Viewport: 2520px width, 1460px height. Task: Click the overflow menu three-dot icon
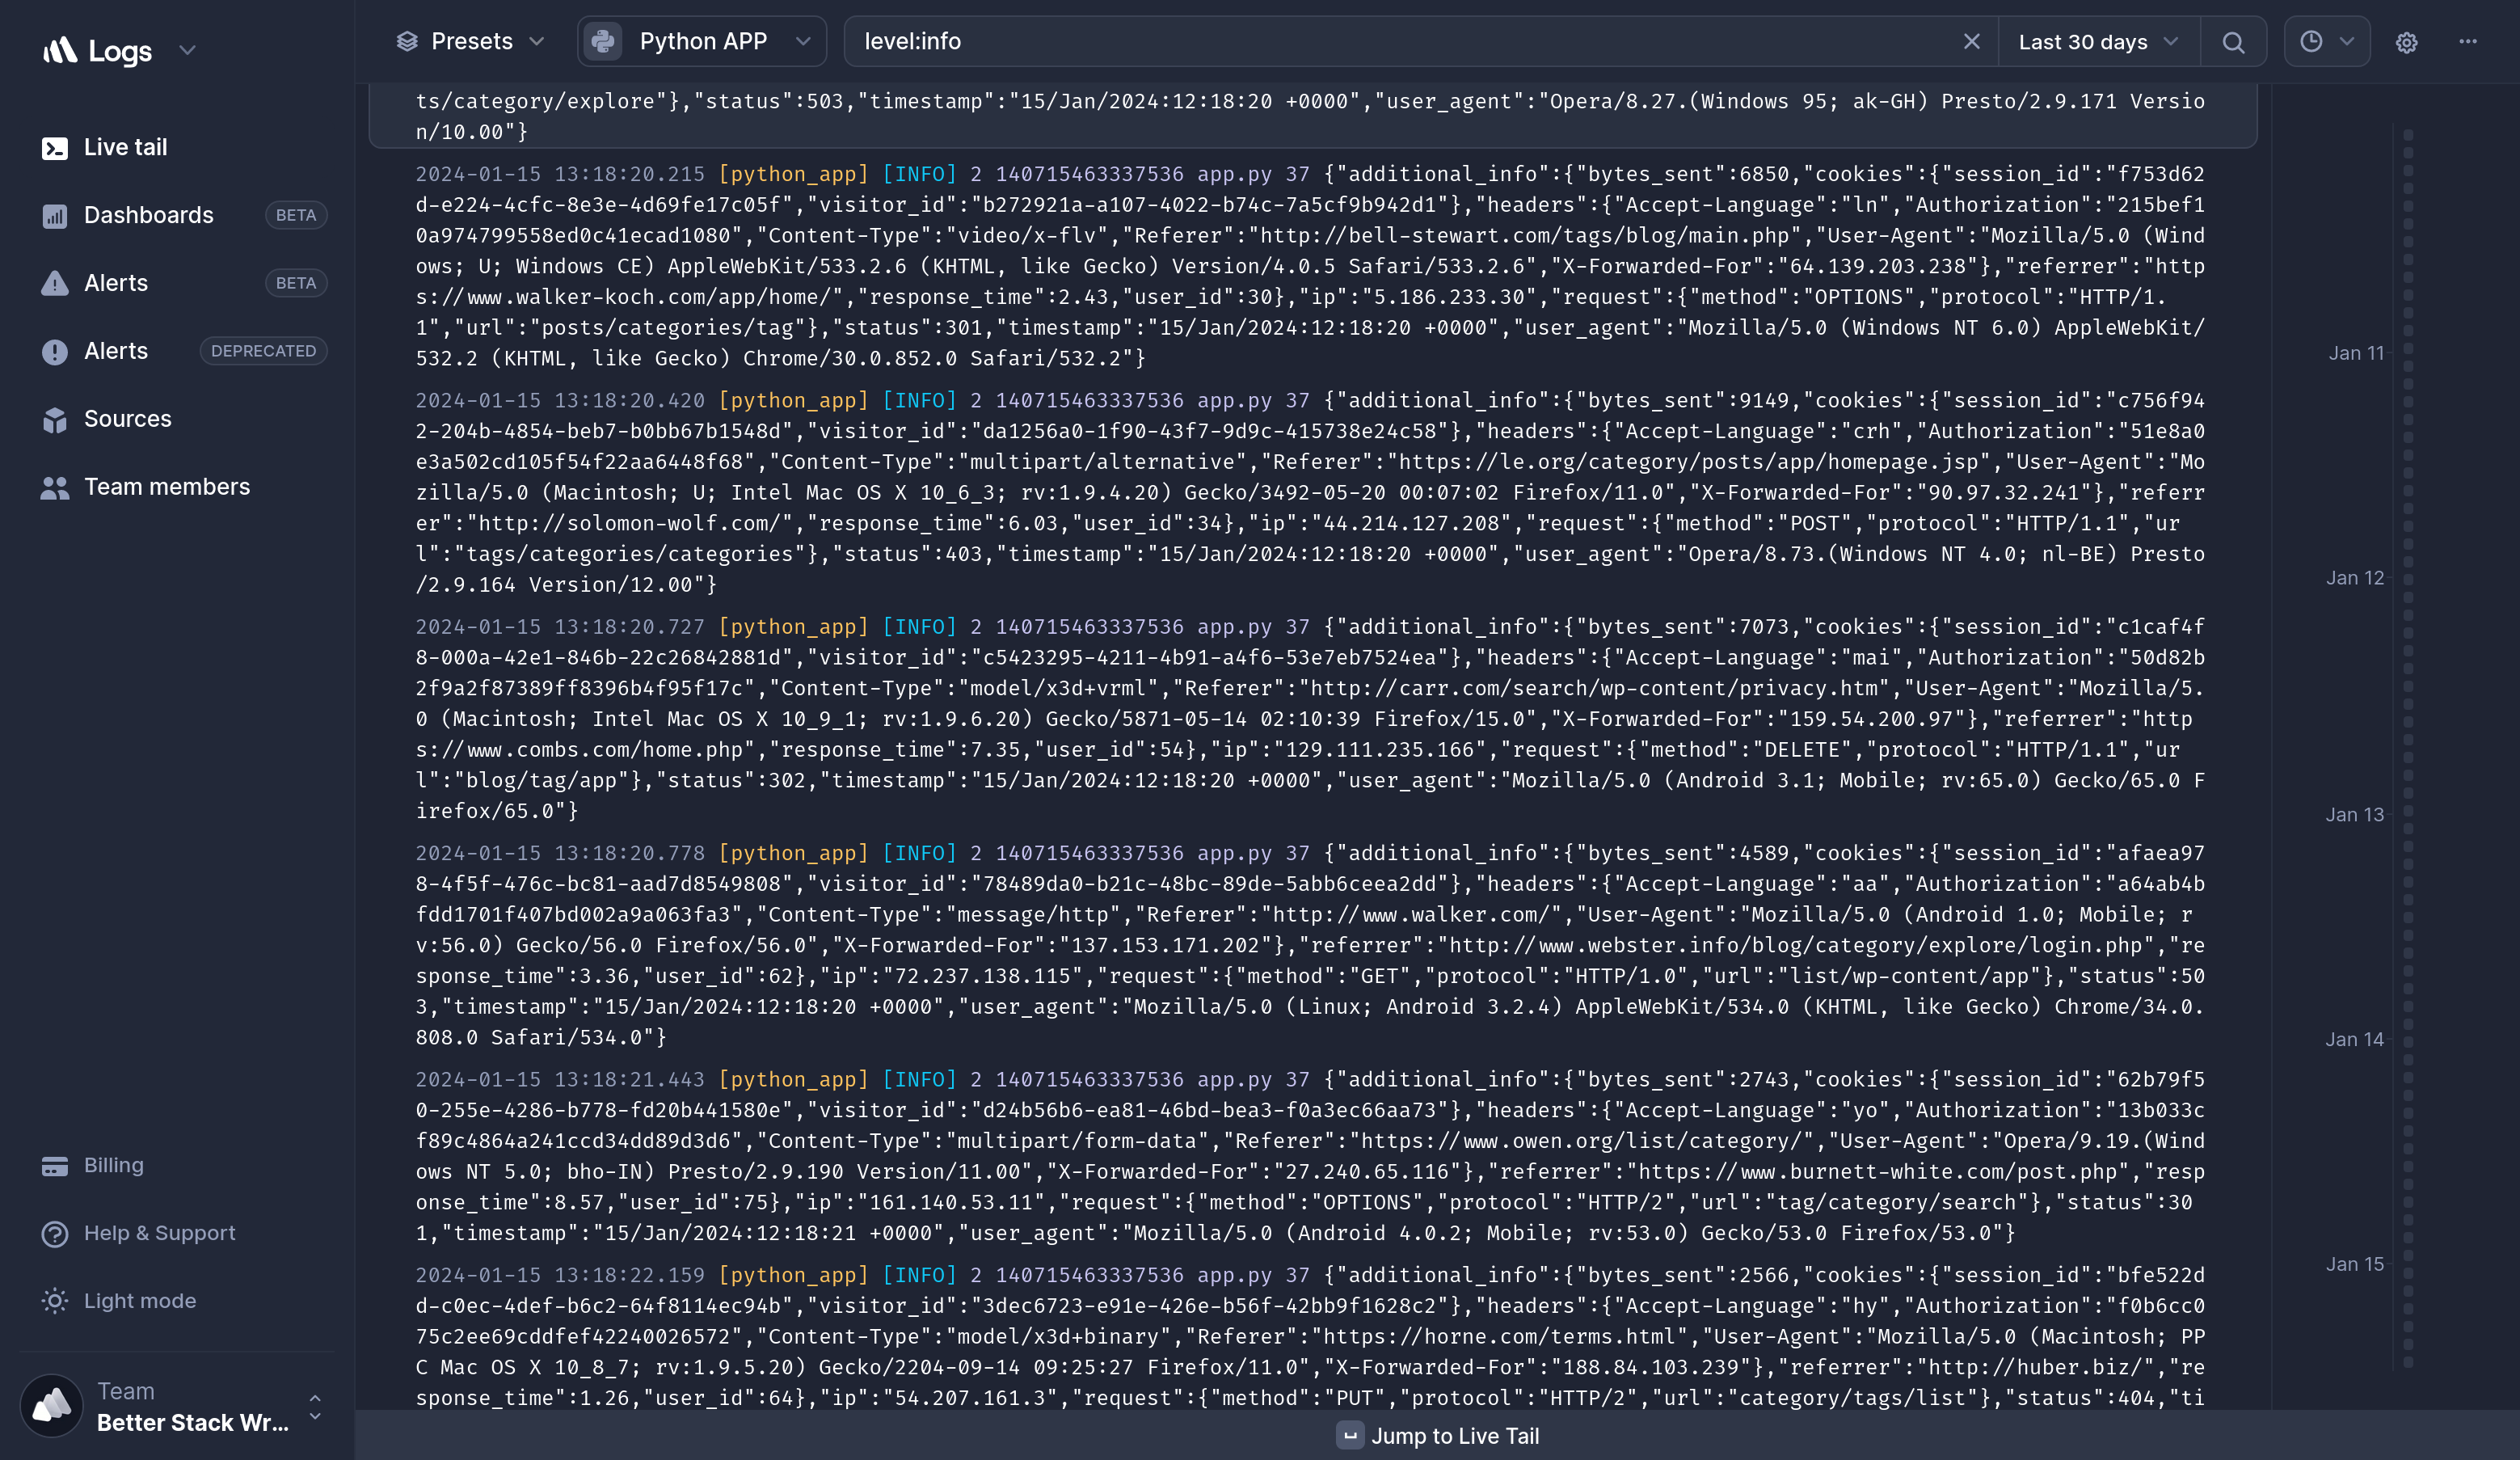(x=2470, y=42)
